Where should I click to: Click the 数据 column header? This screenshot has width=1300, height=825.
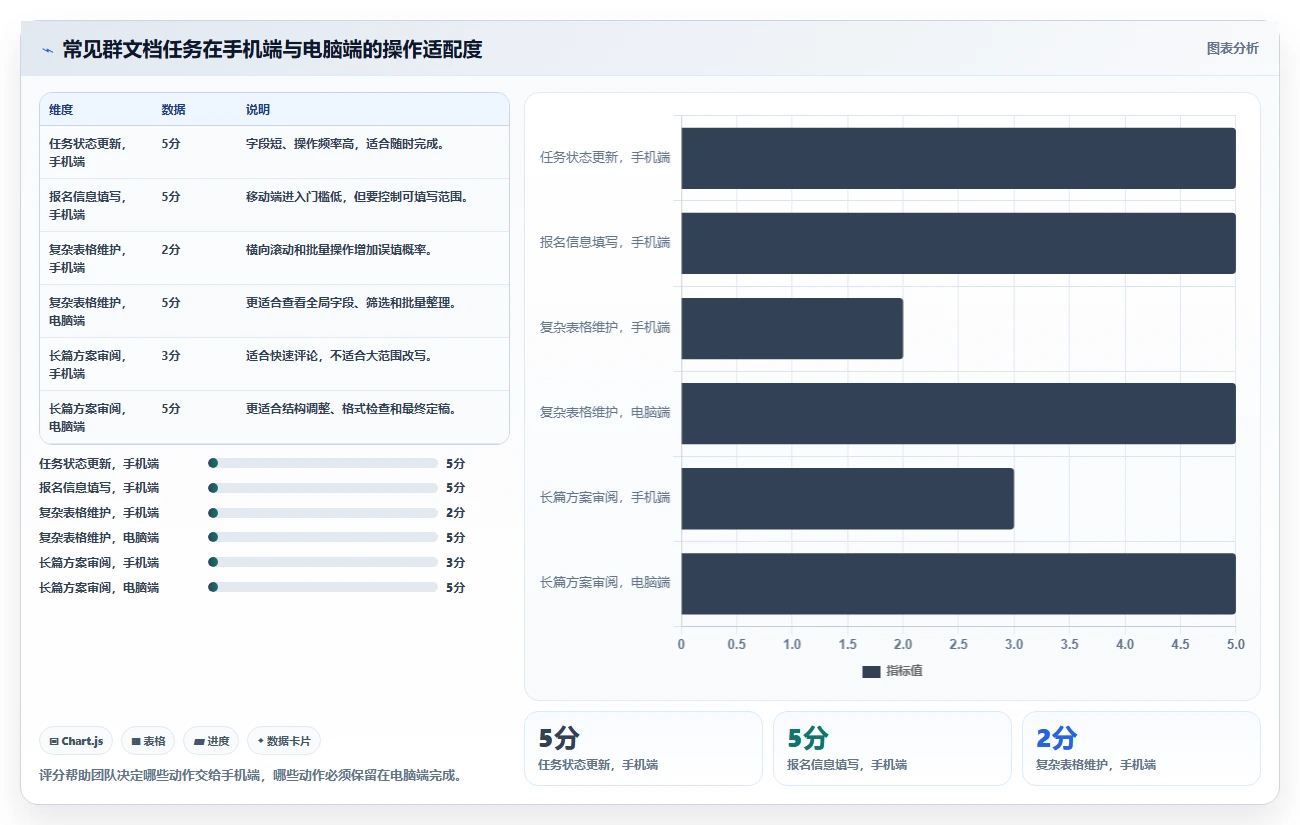[x=173, y=110]
